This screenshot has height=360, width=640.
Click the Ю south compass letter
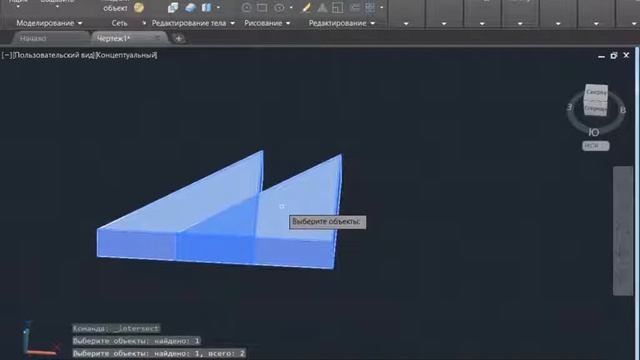pyautogui.click(x=594, y=132)
